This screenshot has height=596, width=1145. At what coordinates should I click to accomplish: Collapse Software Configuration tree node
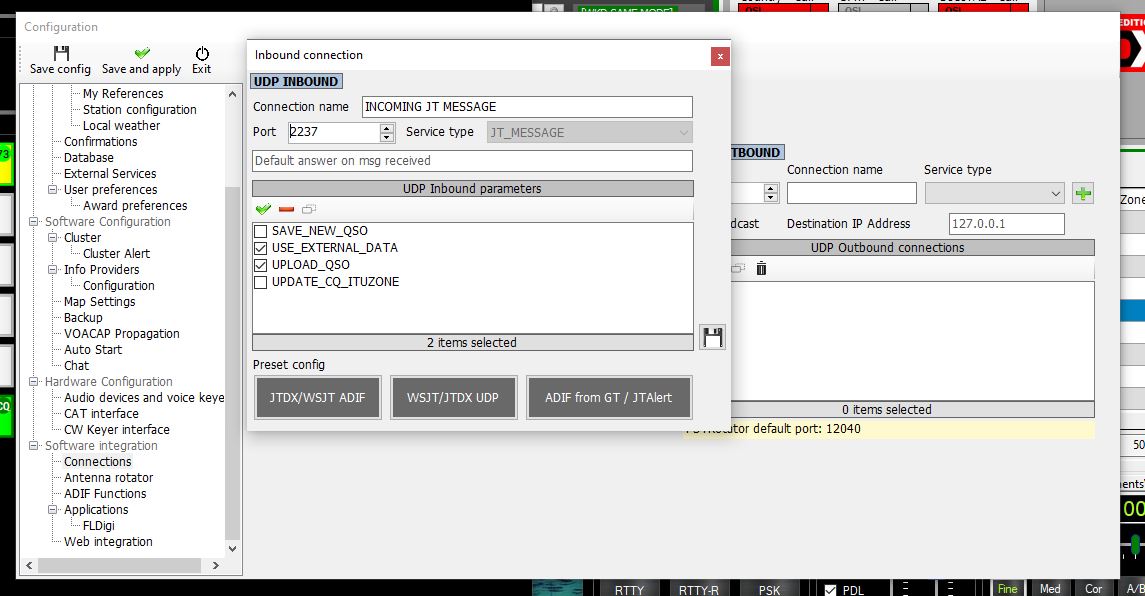pos(34,222)
